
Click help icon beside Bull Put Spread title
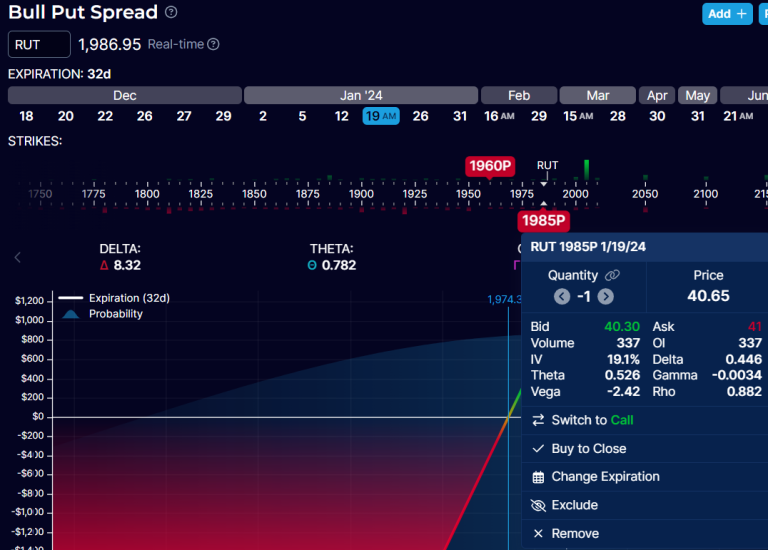pyautogui.click(x=171, y=12)
